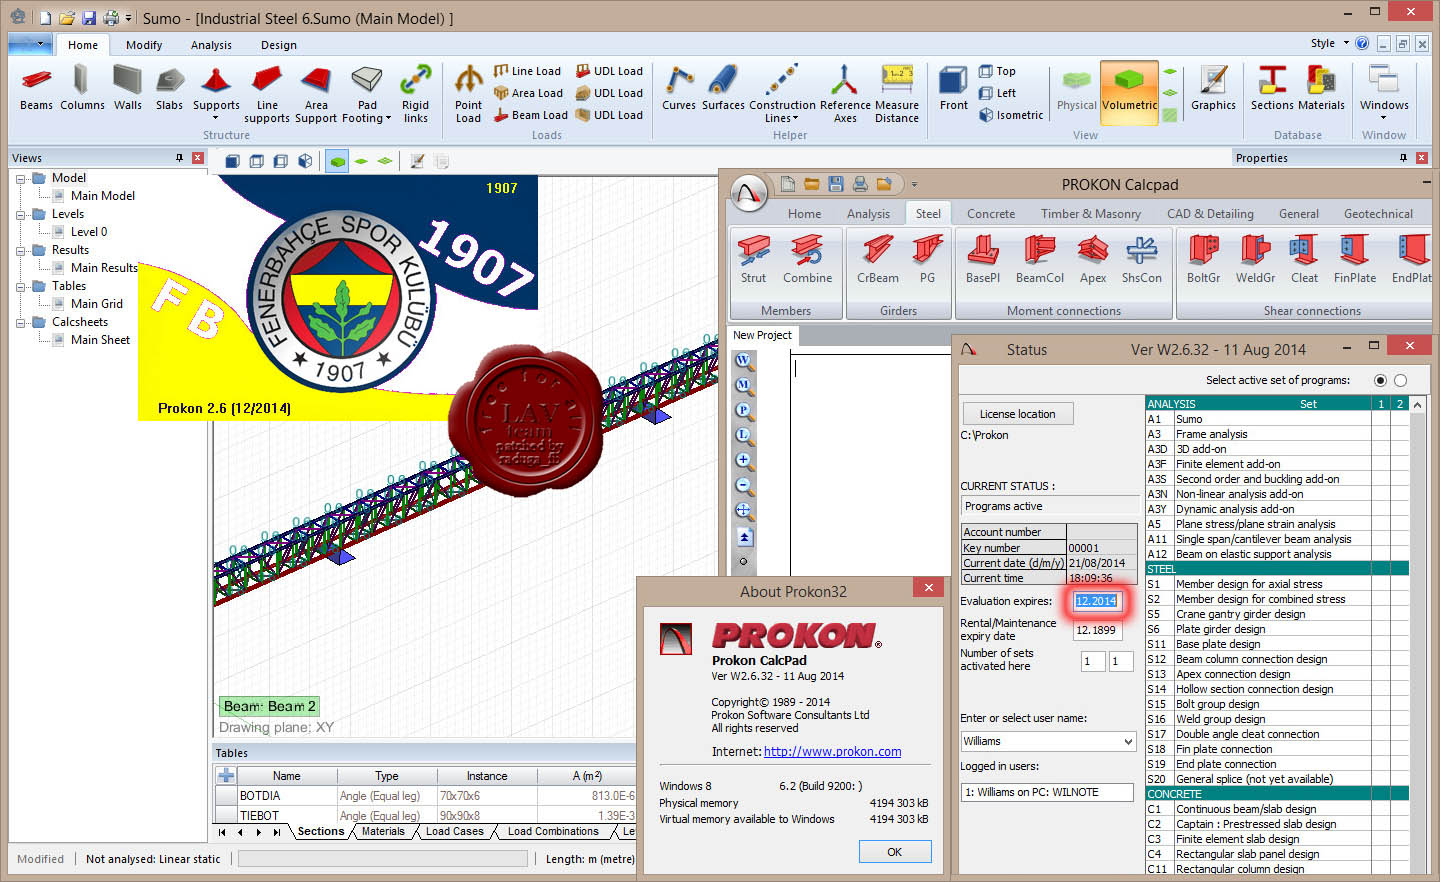Use the Measure Distance tool
Image resolution: width=1440 pixels, height=882 pixels.
click(x=897, y=95)
